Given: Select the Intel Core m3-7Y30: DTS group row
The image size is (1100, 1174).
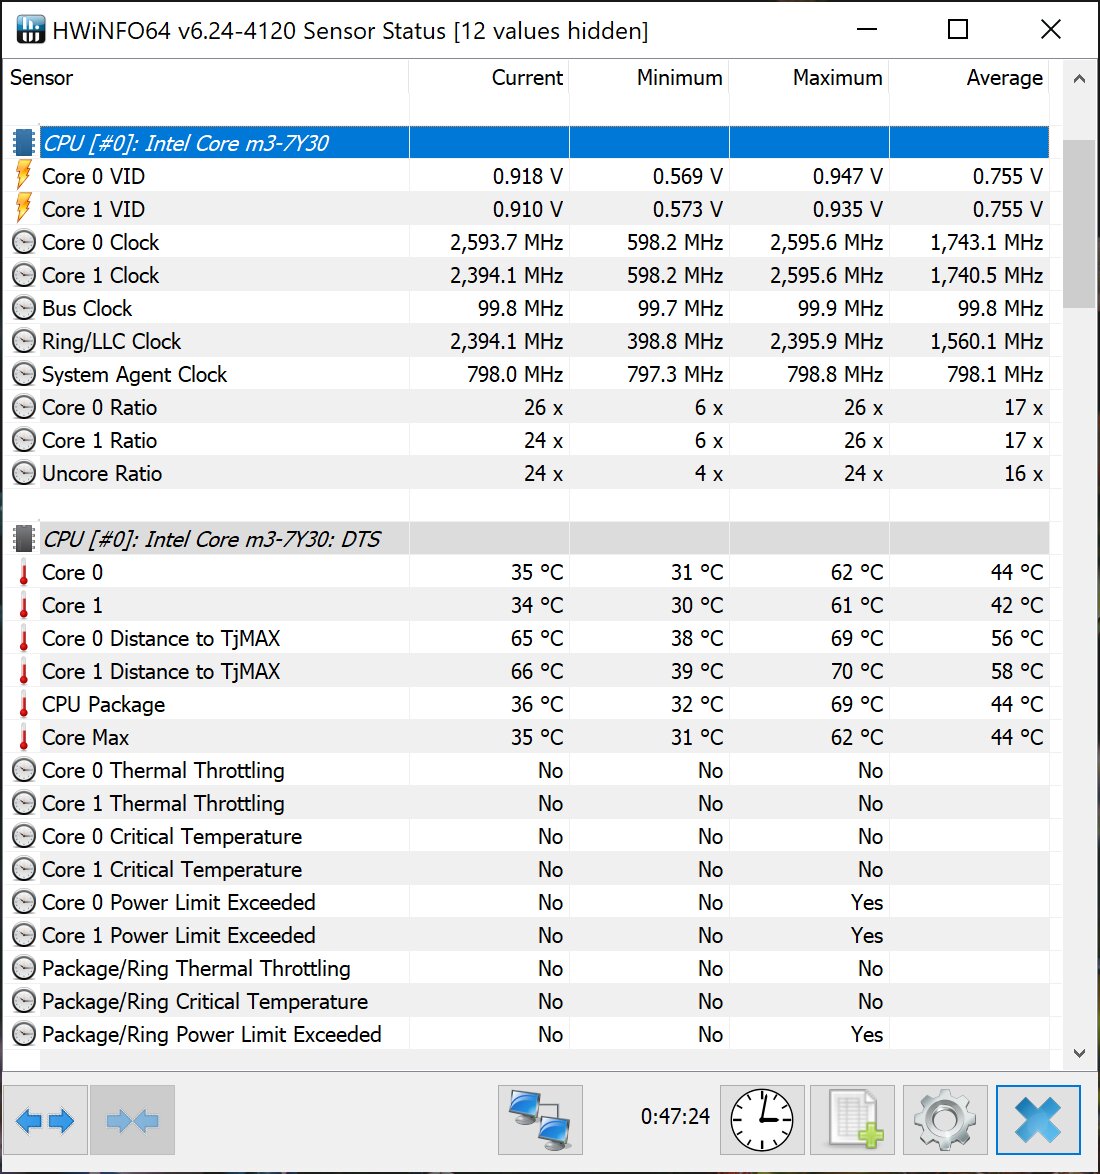Looking at the screenshot, I should tap(530, 539).
